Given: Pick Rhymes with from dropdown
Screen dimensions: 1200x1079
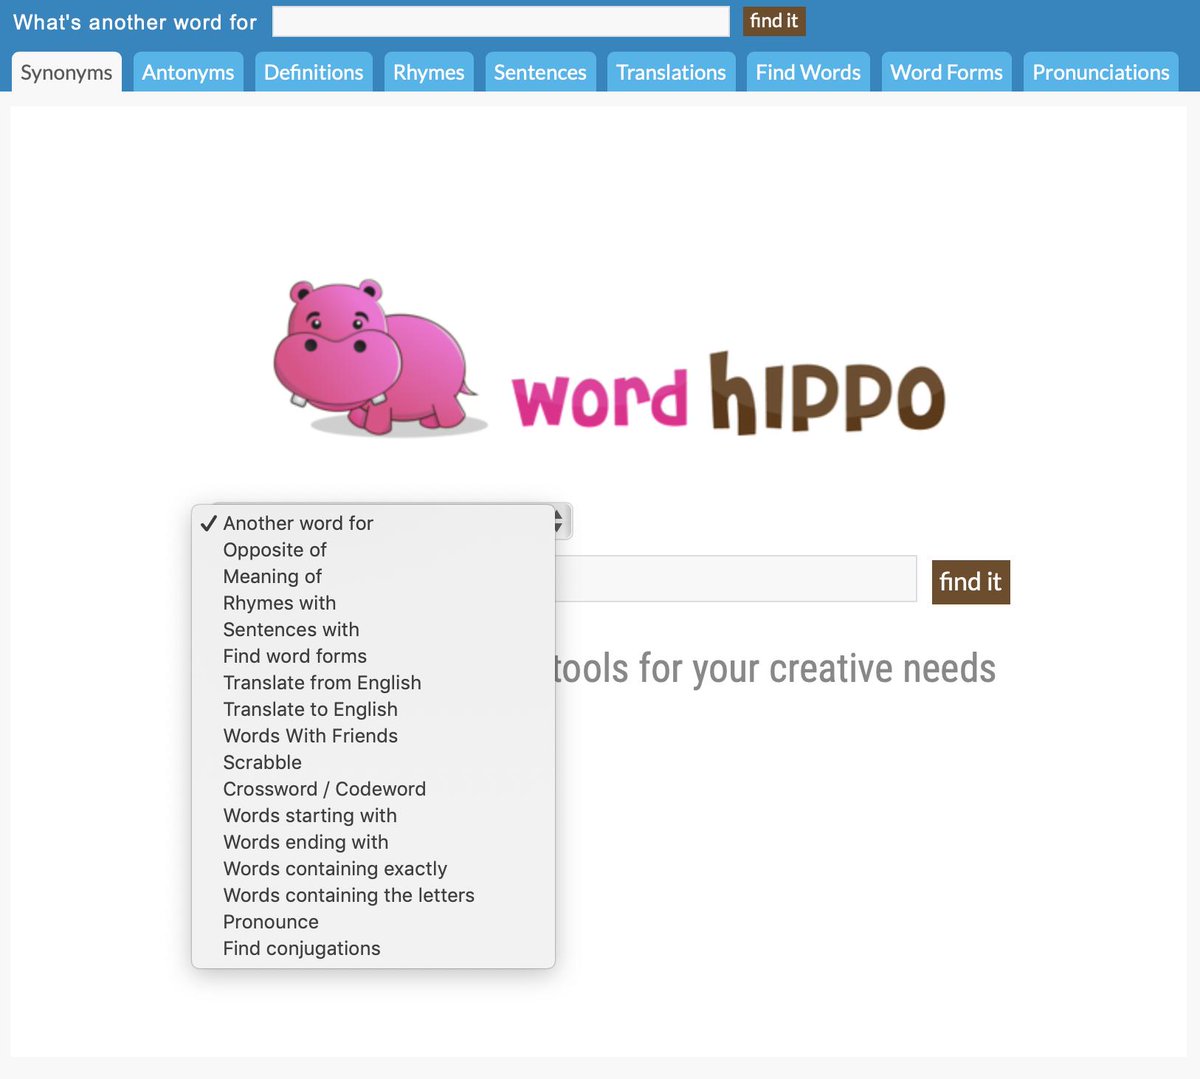Looking at the screenshot, I should [x=373, y=603].
